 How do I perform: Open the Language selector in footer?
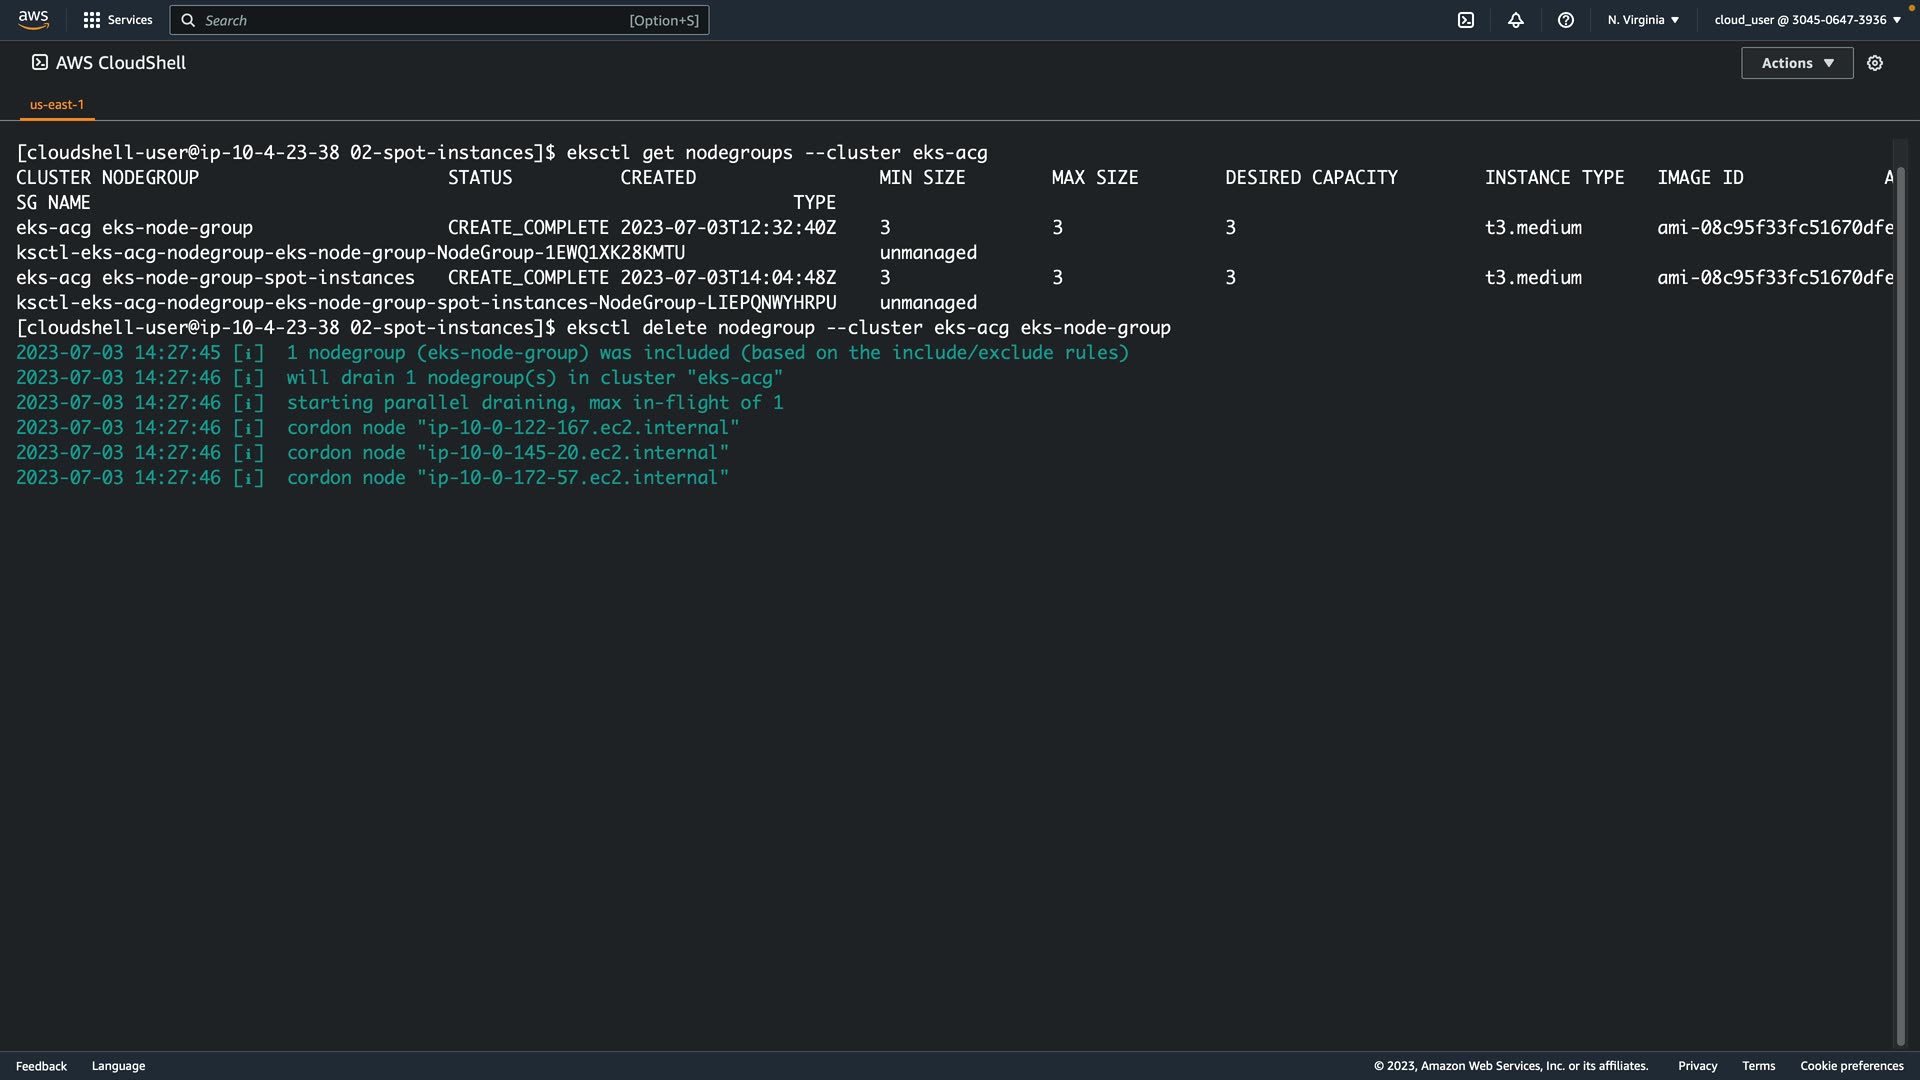[118, 1066]
